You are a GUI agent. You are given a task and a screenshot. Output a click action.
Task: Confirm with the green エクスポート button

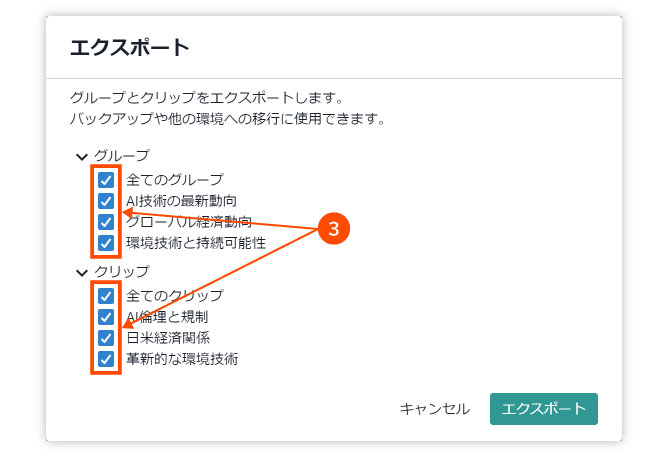tap(544, 409)
